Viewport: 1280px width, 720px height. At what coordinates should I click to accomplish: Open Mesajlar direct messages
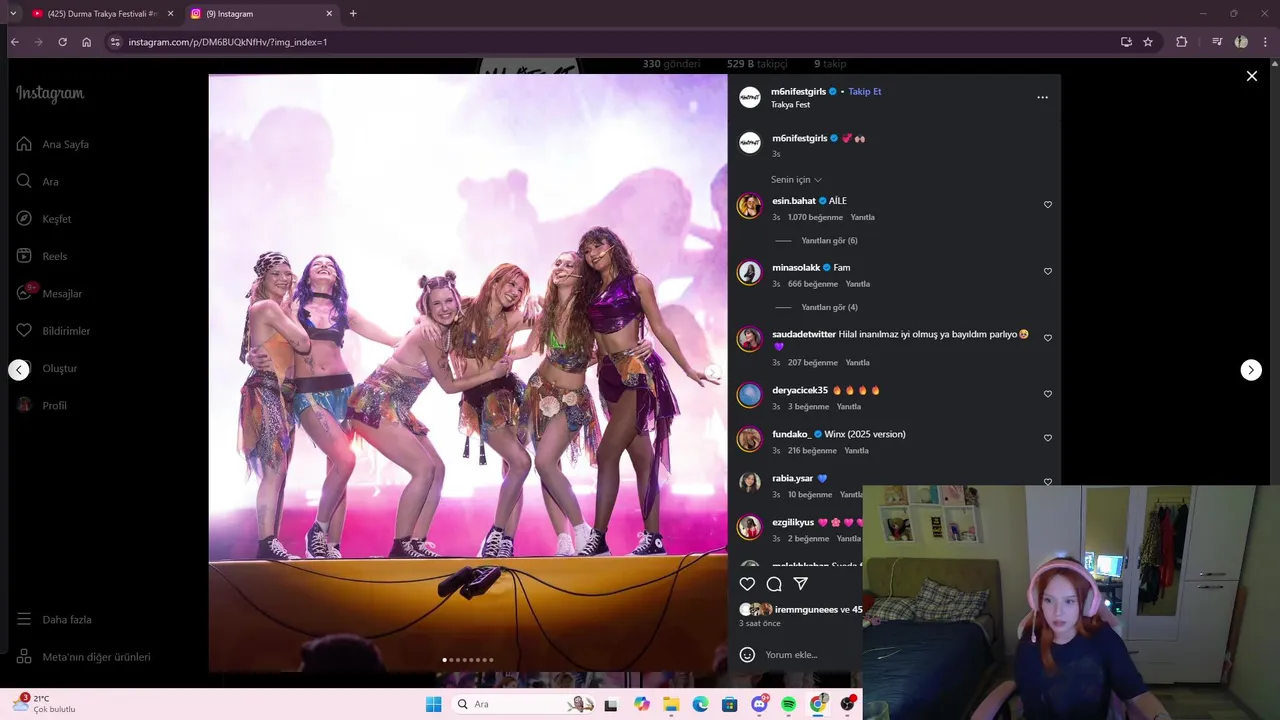point(49,293)
